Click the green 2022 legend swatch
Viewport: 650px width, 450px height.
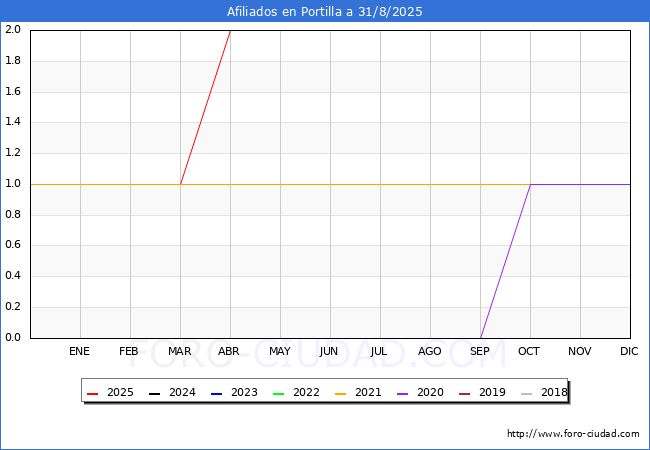pyautogui.click(x=279, y=394)
